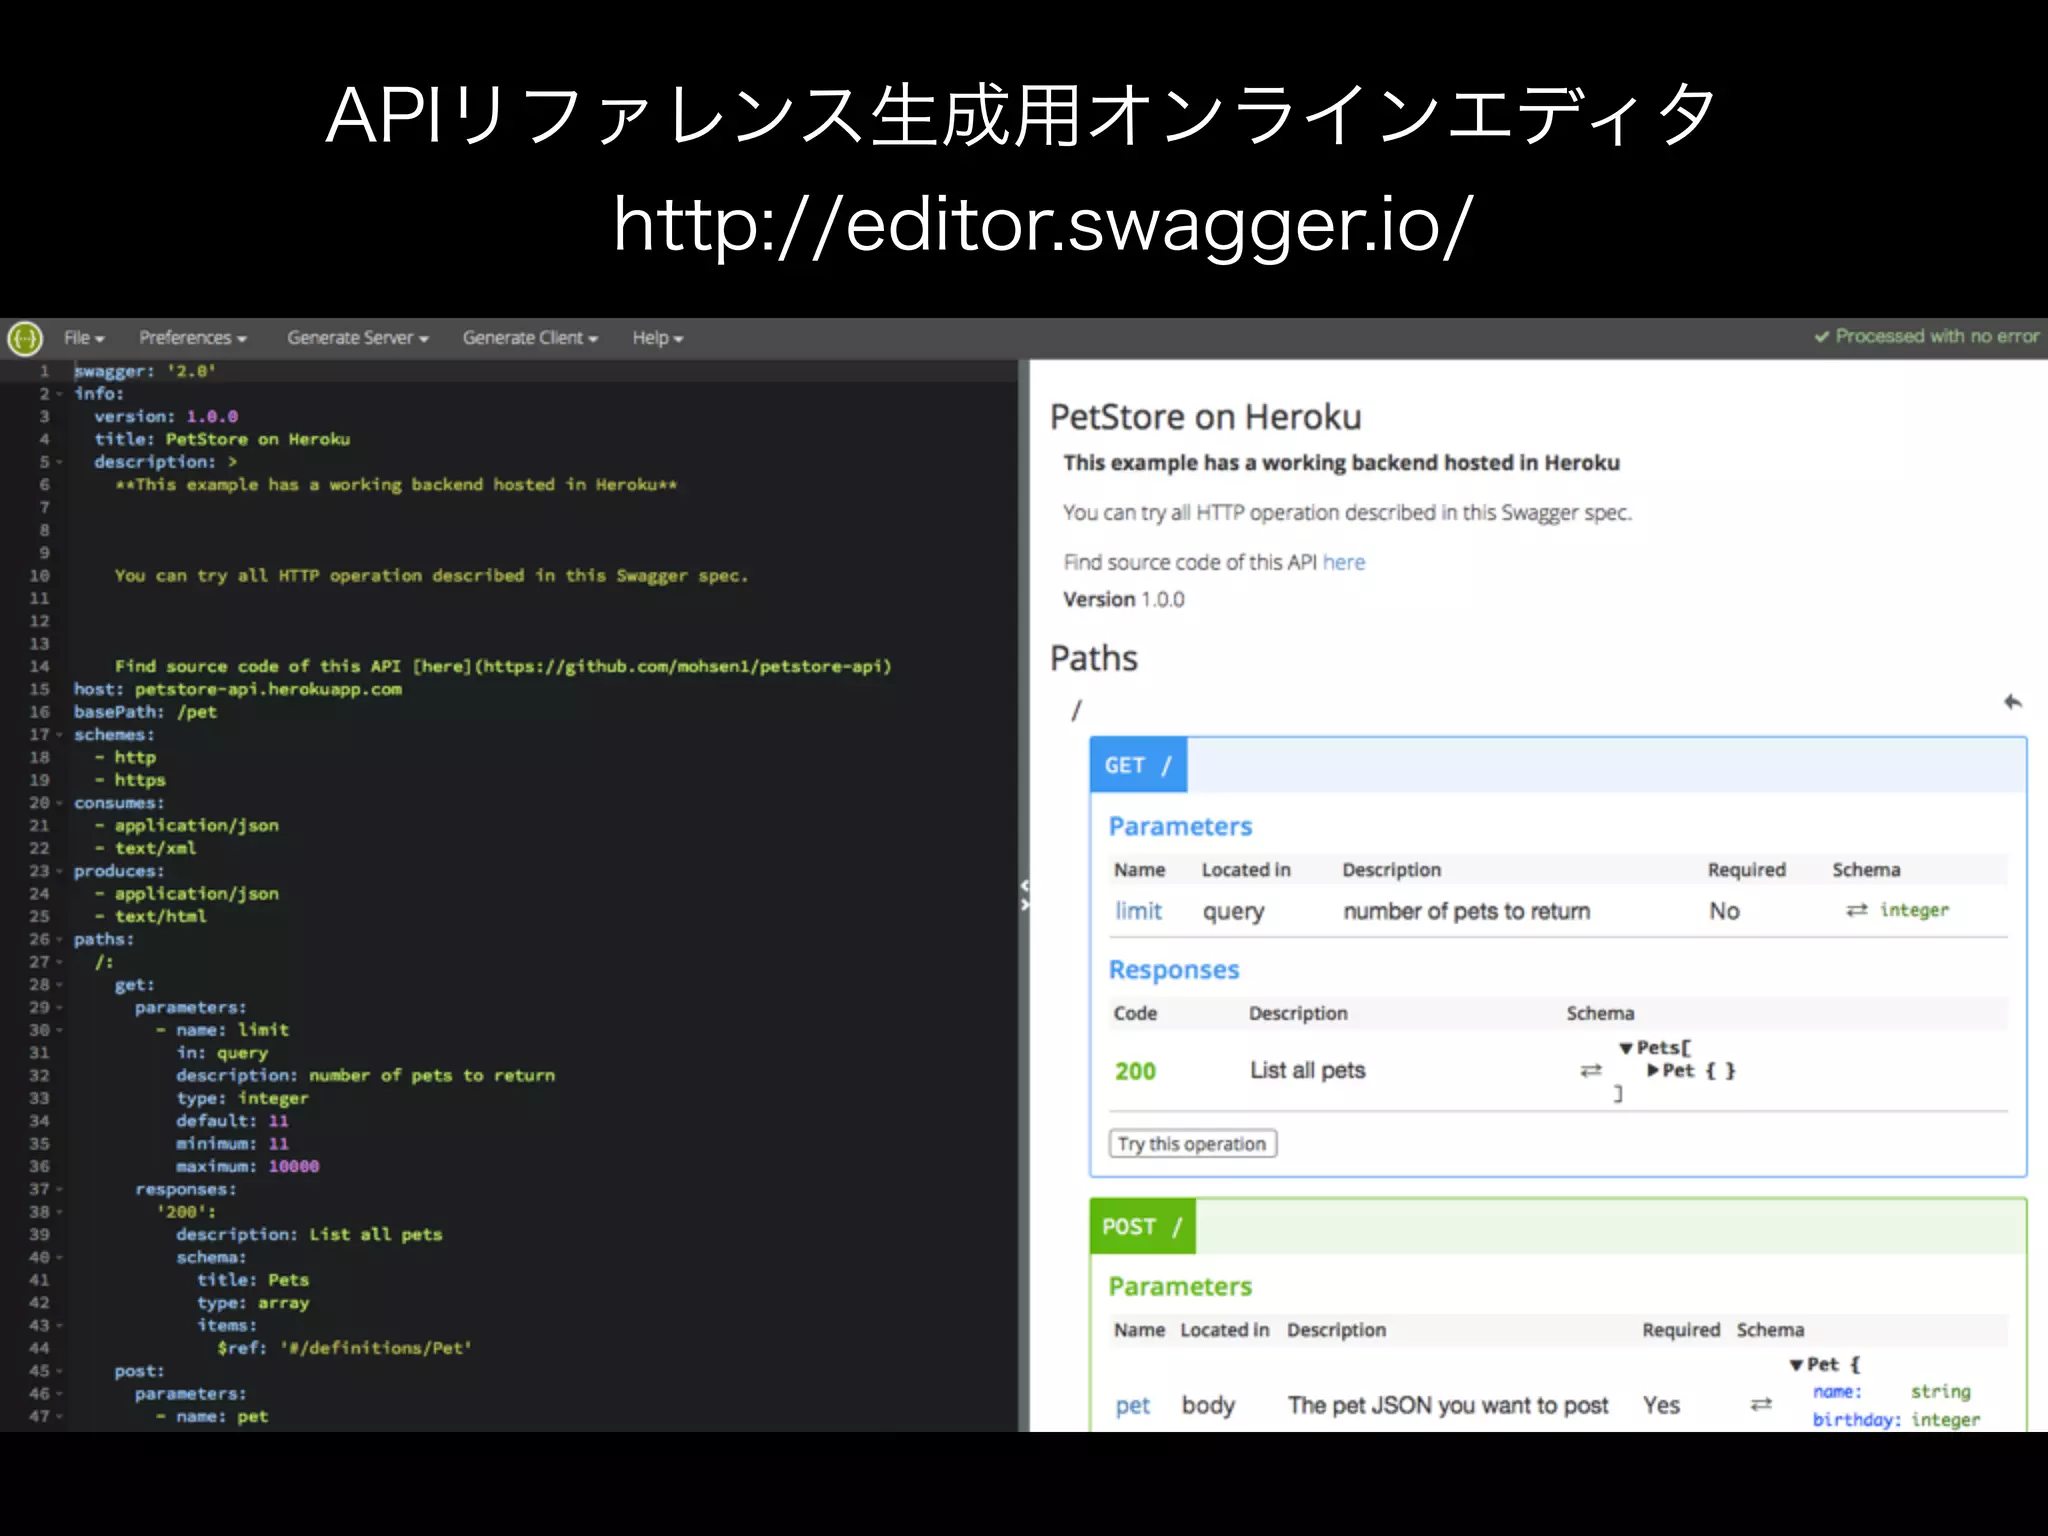Click 'number of pets to return' description

point(1467,911)
